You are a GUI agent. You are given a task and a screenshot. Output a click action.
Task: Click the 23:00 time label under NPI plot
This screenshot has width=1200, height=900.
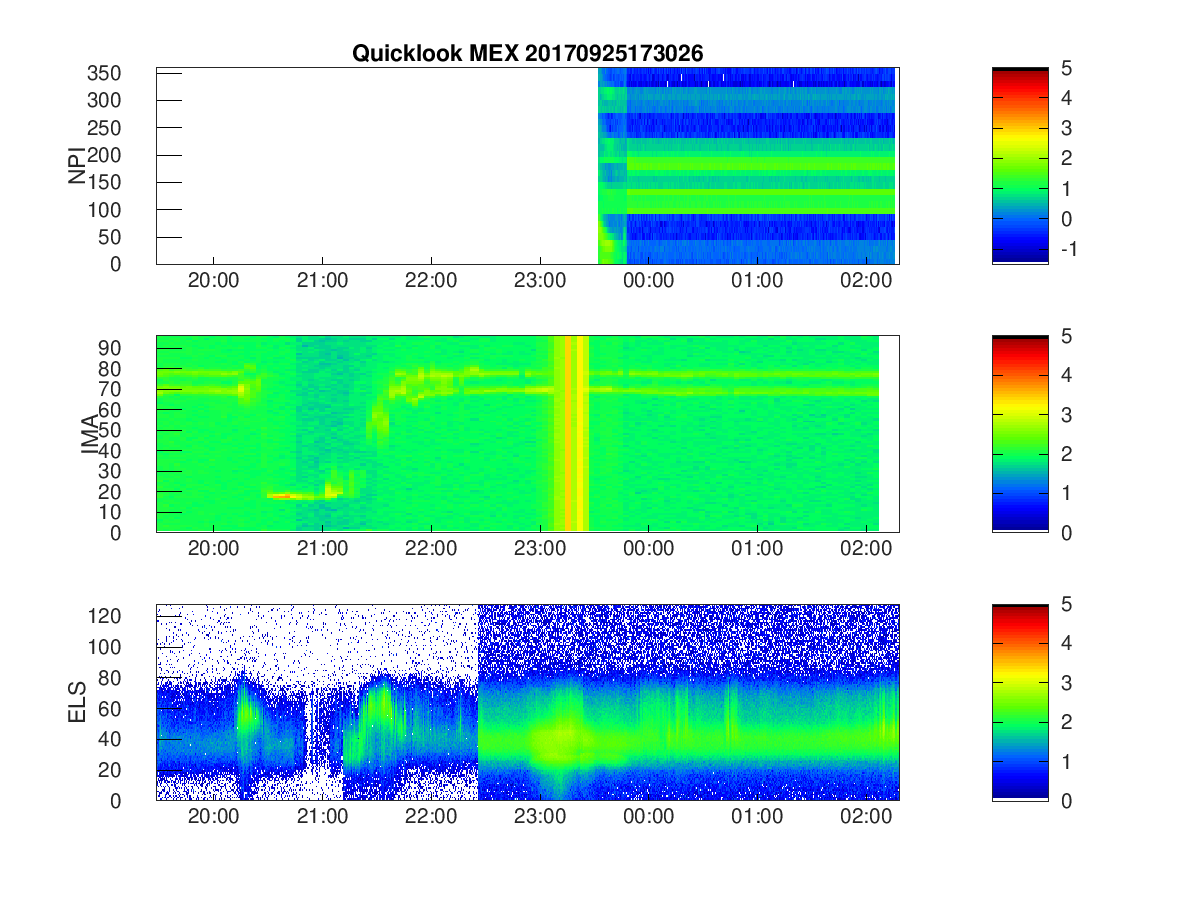(540, 282)
